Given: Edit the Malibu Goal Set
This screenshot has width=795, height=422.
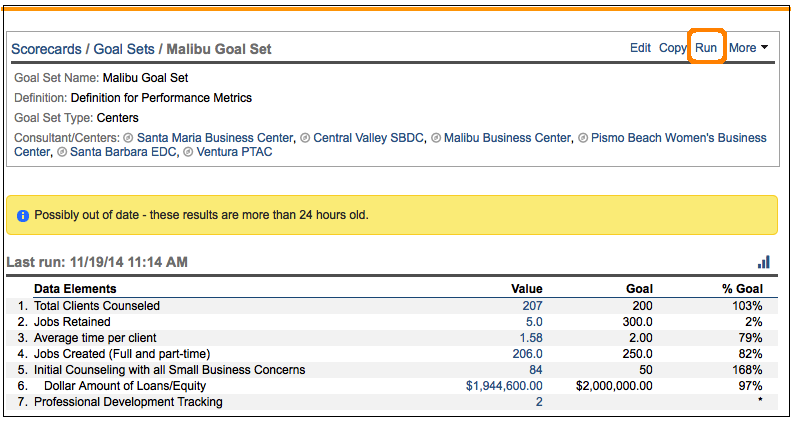Looking at the screenshot, I should (x=640, y=48).
